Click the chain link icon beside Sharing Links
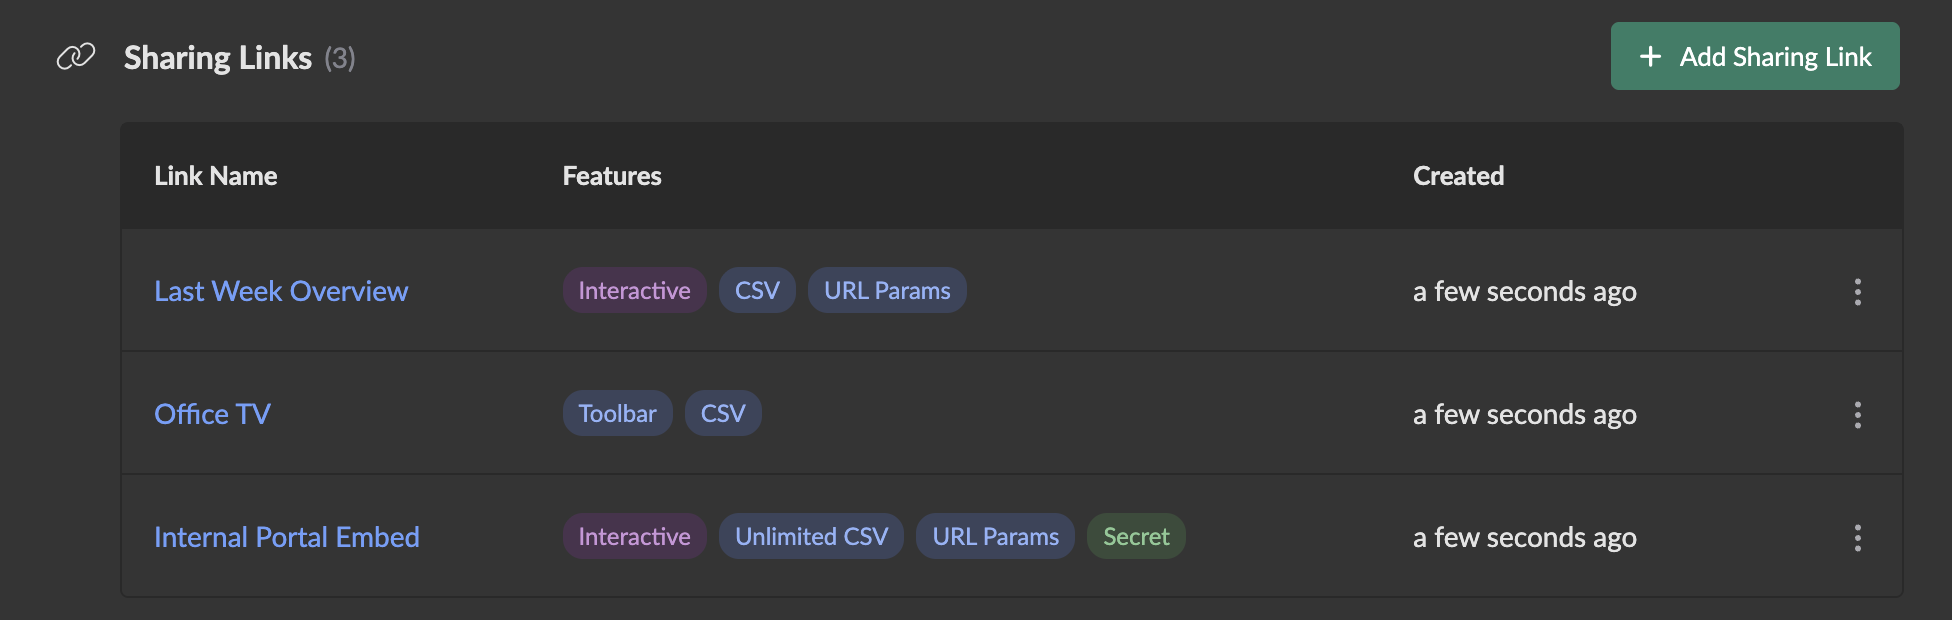Viewport: 1952px width, 620px height. pyautogui.click(x=77, y=57)
